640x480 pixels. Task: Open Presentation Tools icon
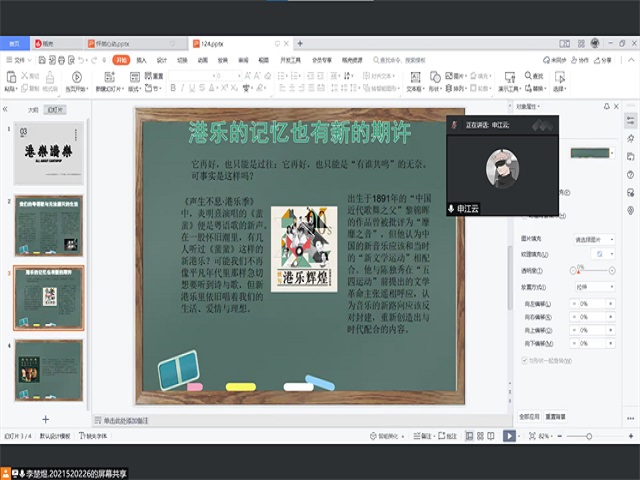510,77
